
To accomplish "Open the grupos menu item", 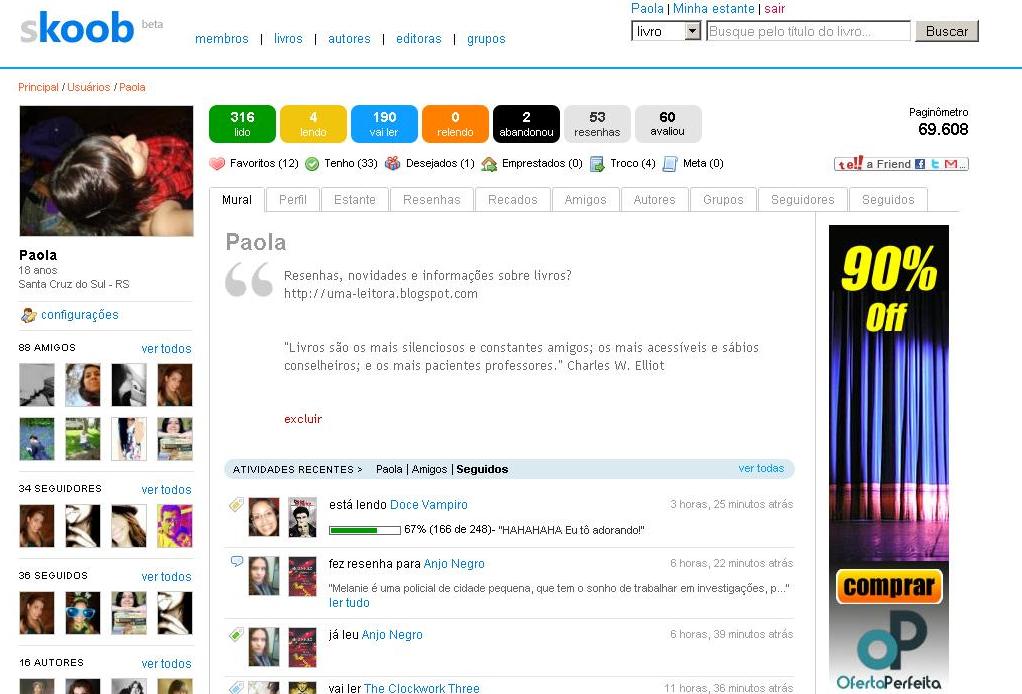I will (x=486, y=39).
